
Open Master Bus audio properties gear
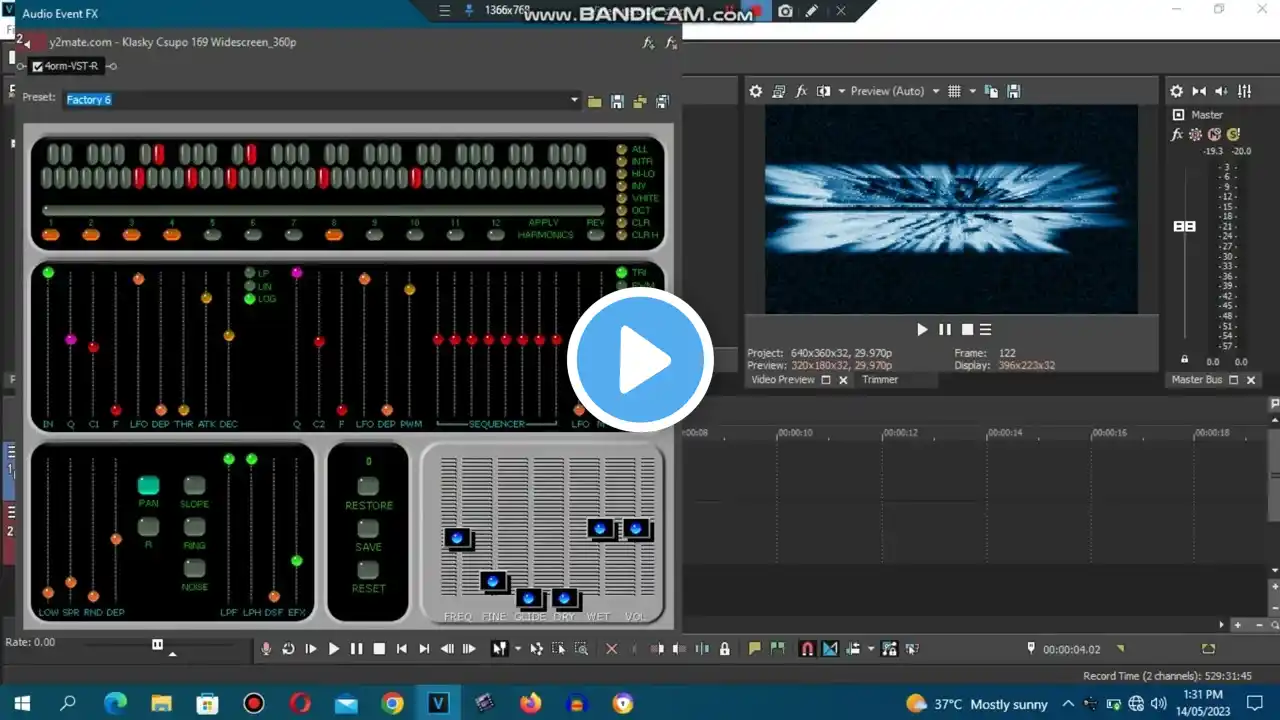(1177, 91)
